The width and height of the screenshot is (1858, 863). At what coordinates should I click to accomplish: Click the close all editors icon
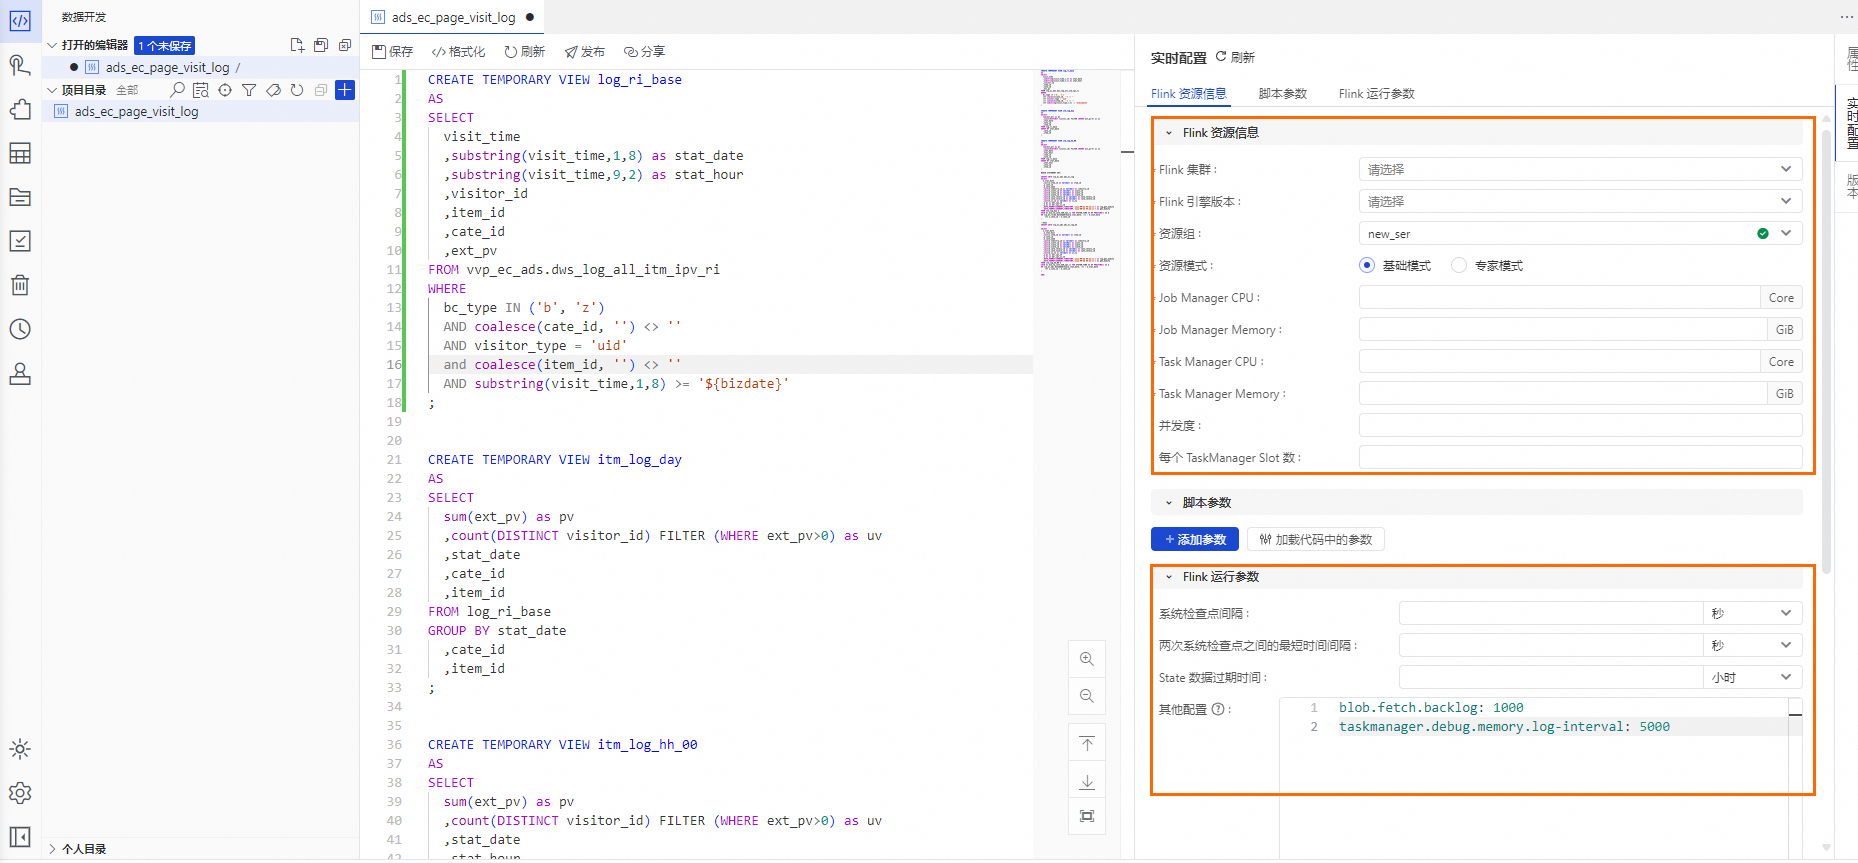(345, 45)
